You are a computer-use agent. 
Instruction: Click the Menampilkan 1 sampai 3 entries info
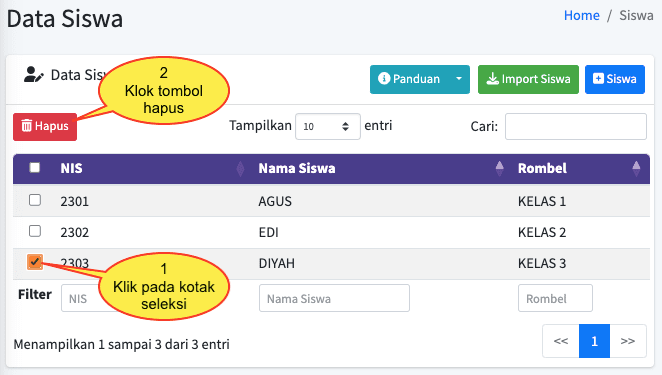[122, 345]
